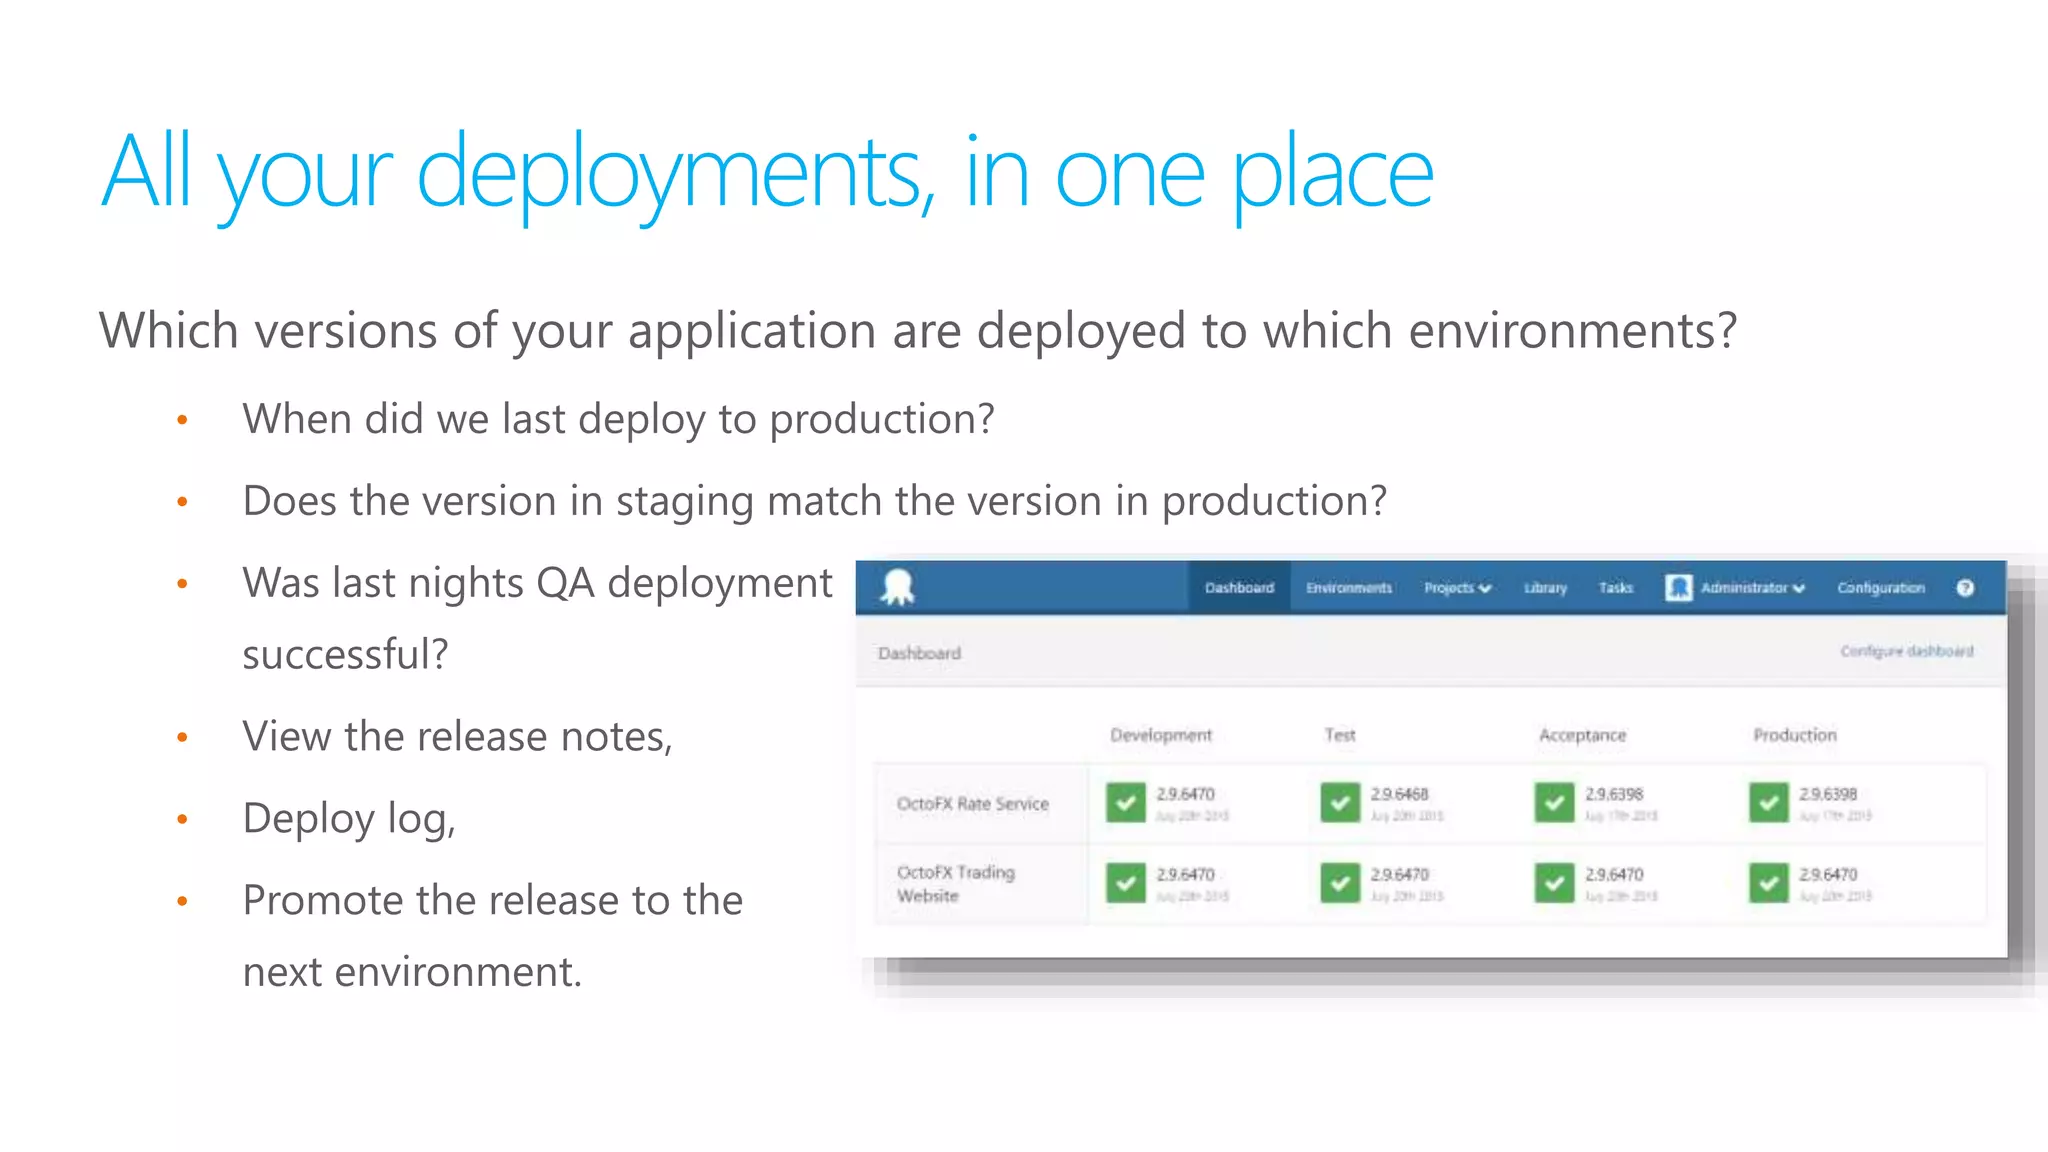Click Trading Website Development success checkmark
The image size is (2048, 1152).
pyautogui.click(x=1125, y=883)
